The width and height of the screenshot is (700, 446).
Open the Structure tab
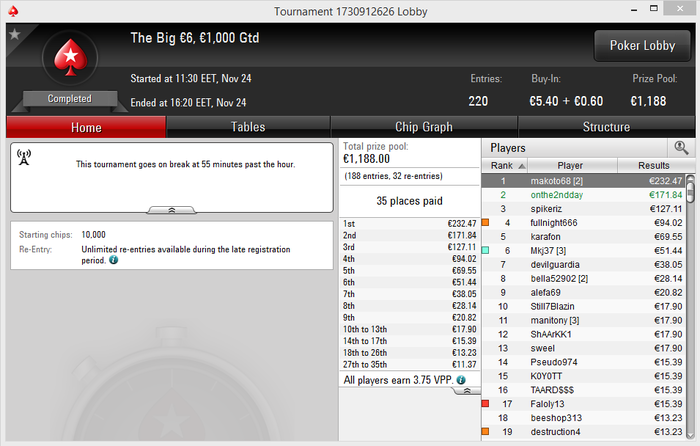(606, 127)
